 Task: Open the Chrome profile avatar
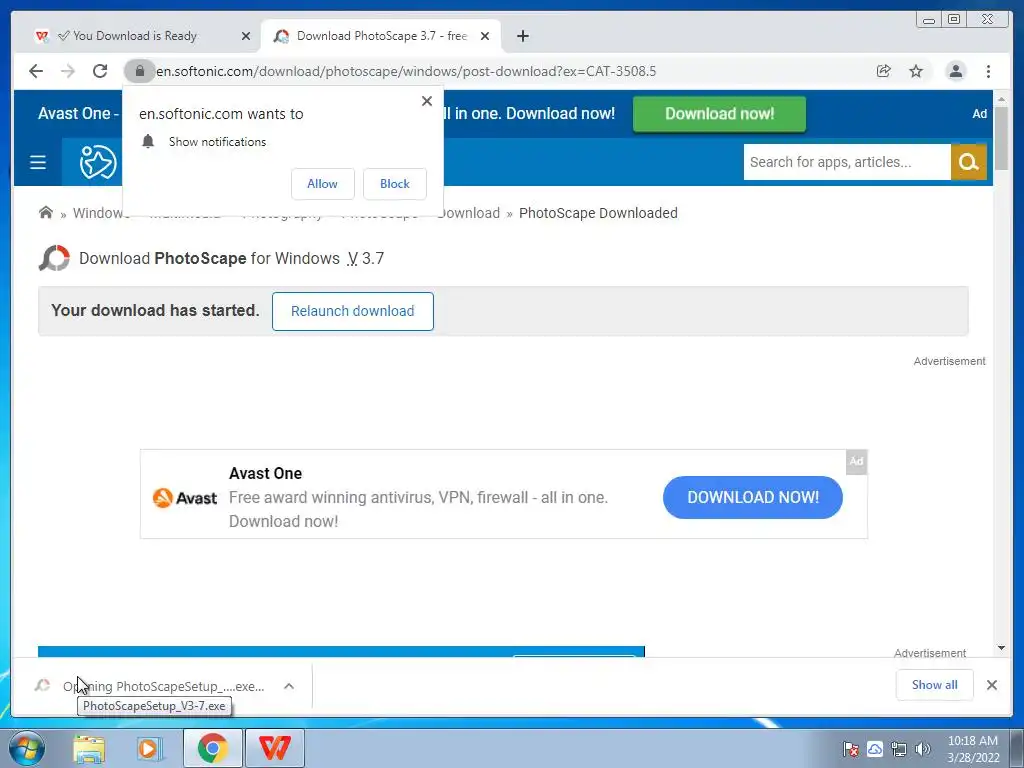[955, 71]
